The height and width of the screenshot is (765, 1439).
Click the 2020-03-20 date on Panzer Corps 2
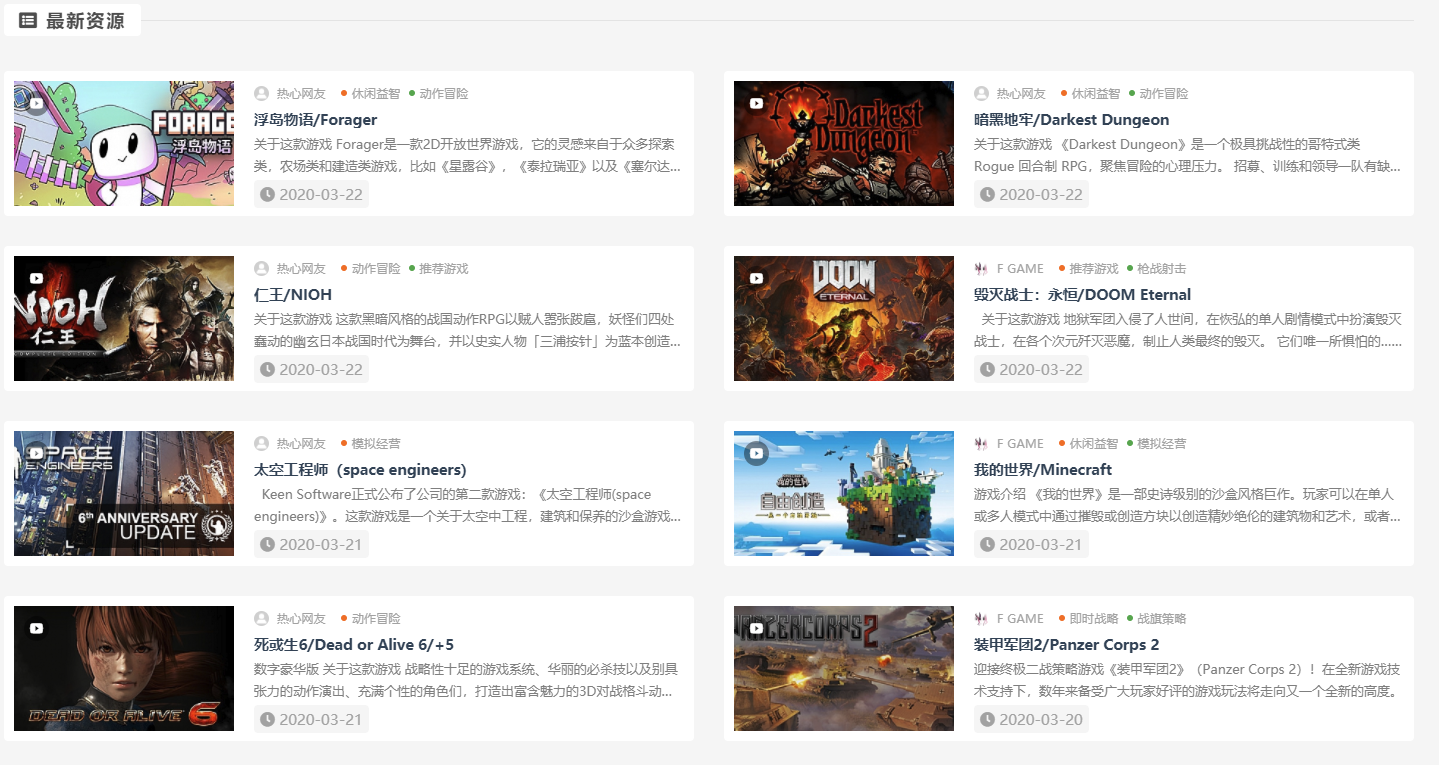click(x=1041, y=719)
